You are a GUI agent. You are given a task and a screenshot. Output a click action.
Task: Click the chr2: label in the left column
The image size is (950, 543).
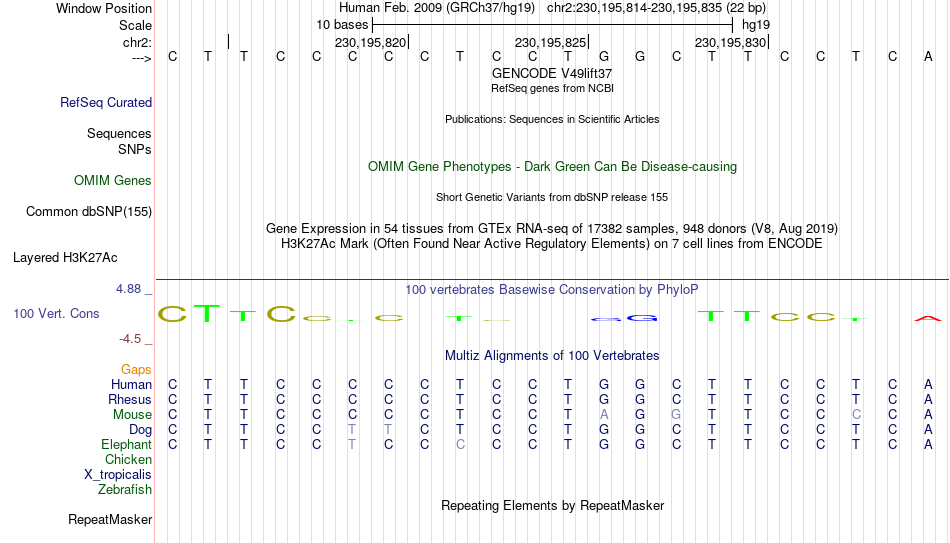[138, 42]
